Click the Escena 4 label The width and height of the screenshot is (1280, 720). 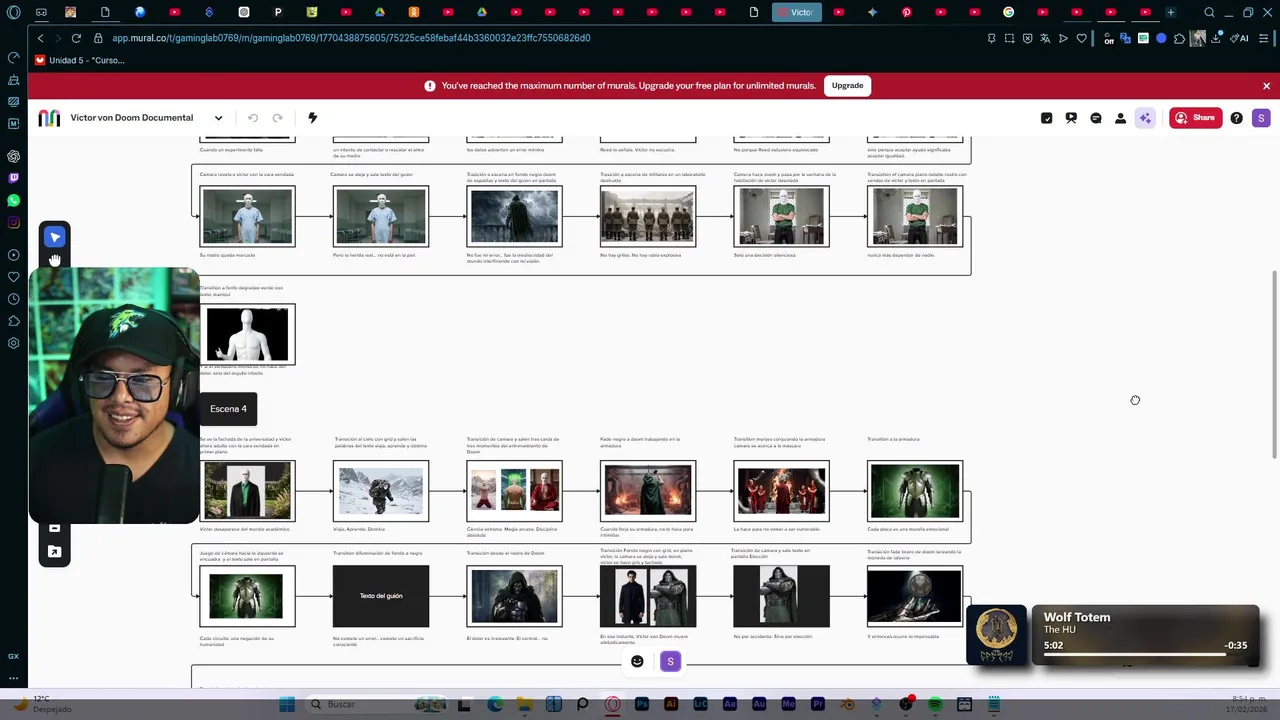pyautogui.click(x=228, y=409)
